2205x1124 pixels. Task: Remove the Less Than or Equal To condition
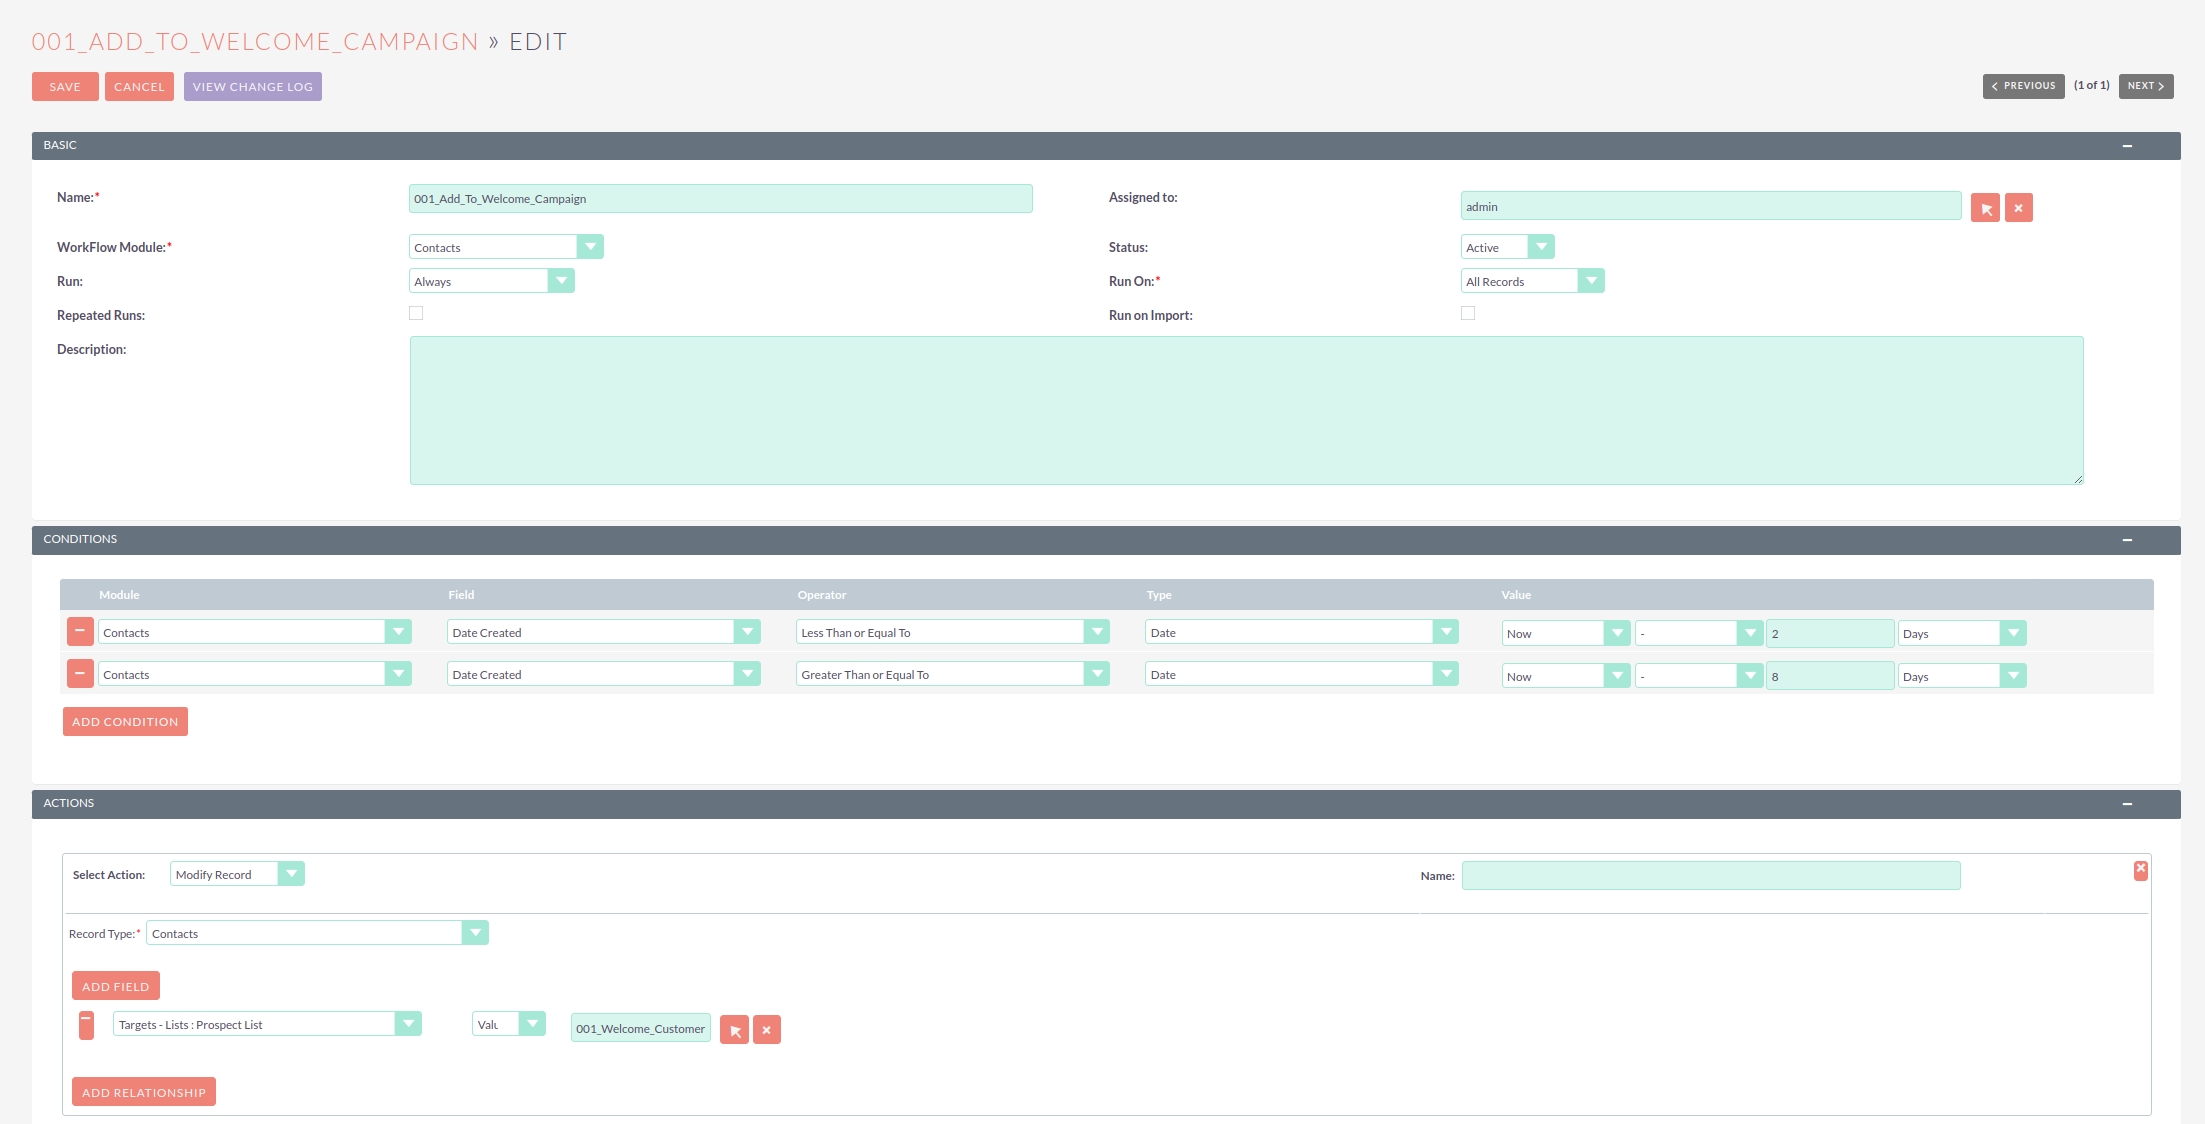point(80,632)
